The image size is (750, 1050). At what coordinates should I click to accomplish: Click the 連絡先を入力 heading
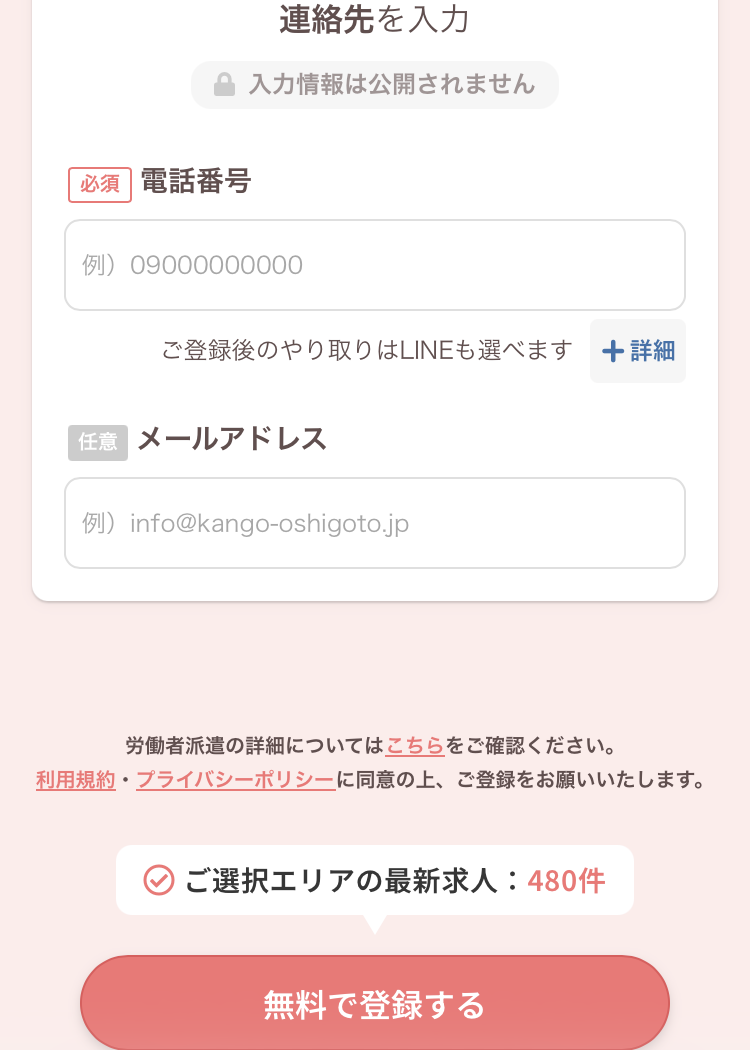(374, 19)
